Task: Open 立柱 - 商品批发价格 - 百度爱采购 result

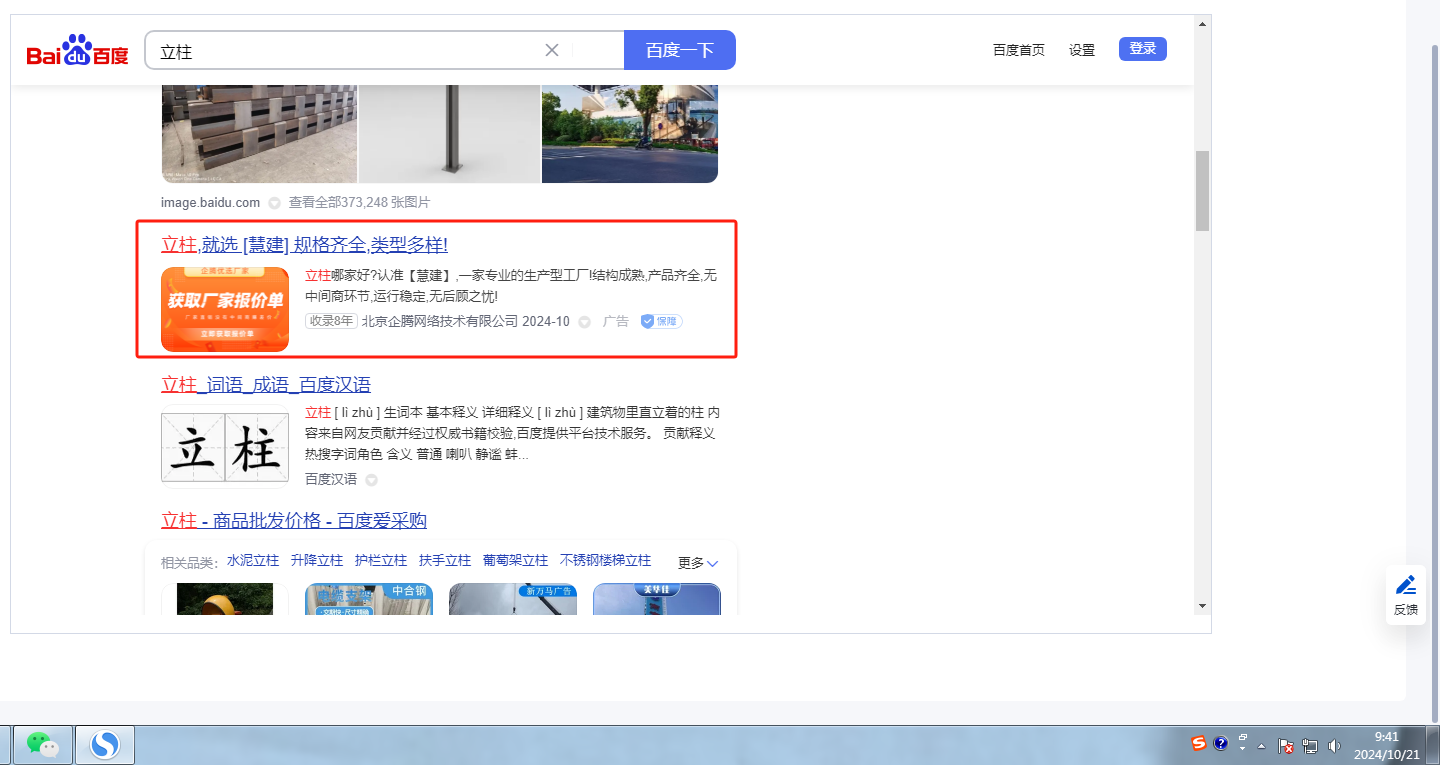Action: click(294, 521)
